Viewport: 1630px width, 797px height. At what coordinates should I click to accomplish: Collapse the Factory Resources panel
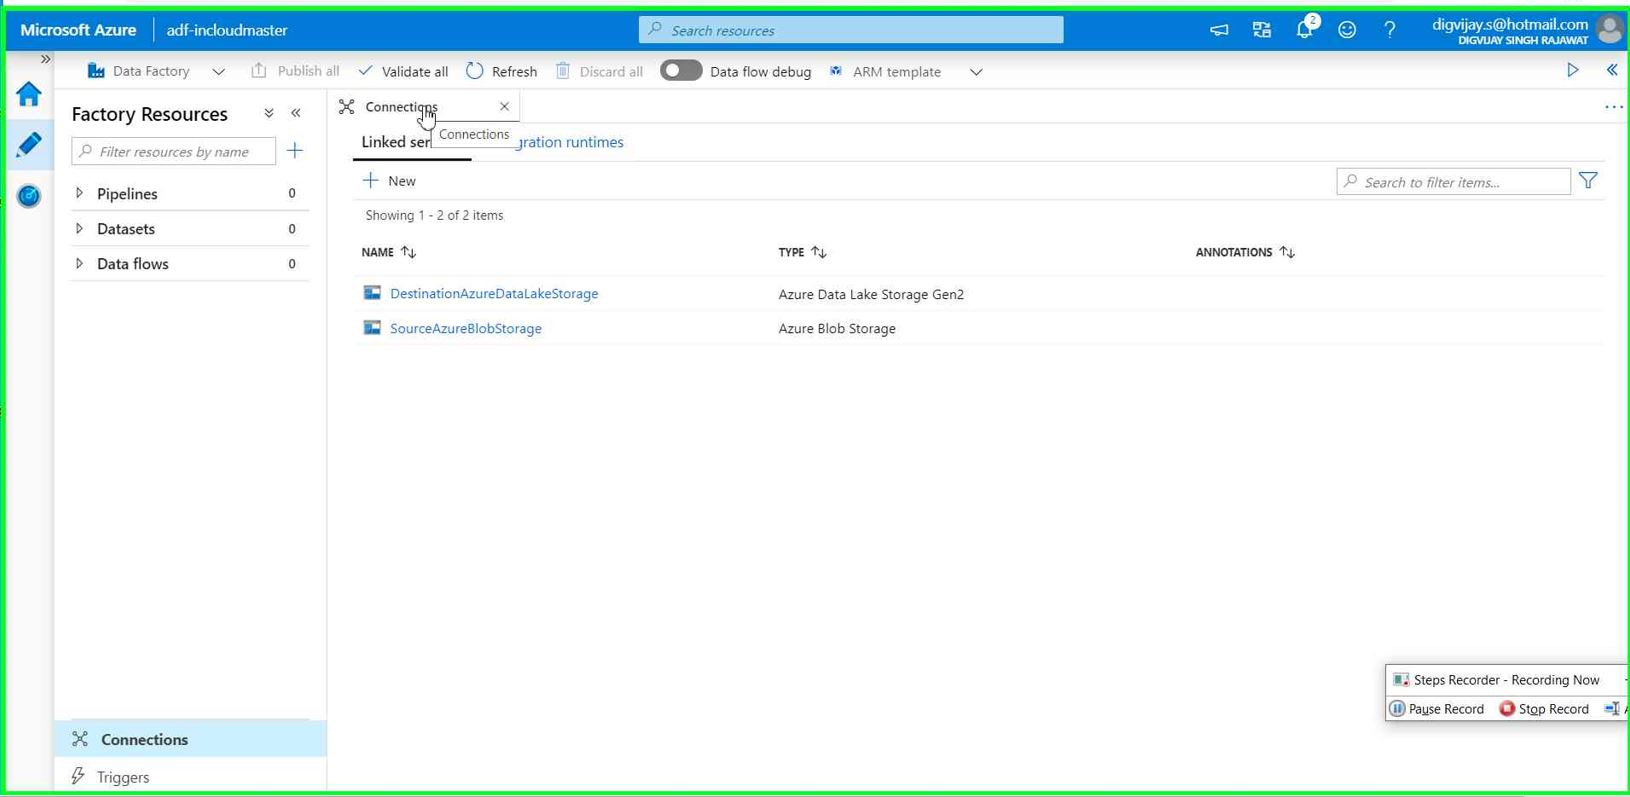(x=296, y=114)
